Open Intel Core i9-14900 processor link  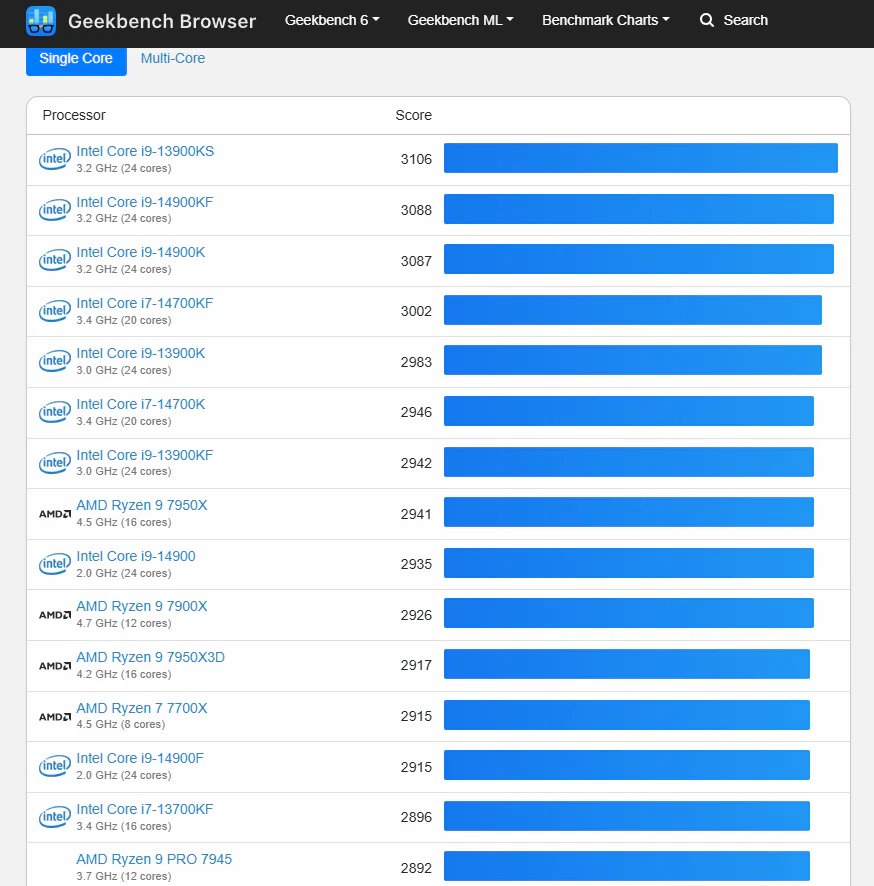click(x=136, y=557)
